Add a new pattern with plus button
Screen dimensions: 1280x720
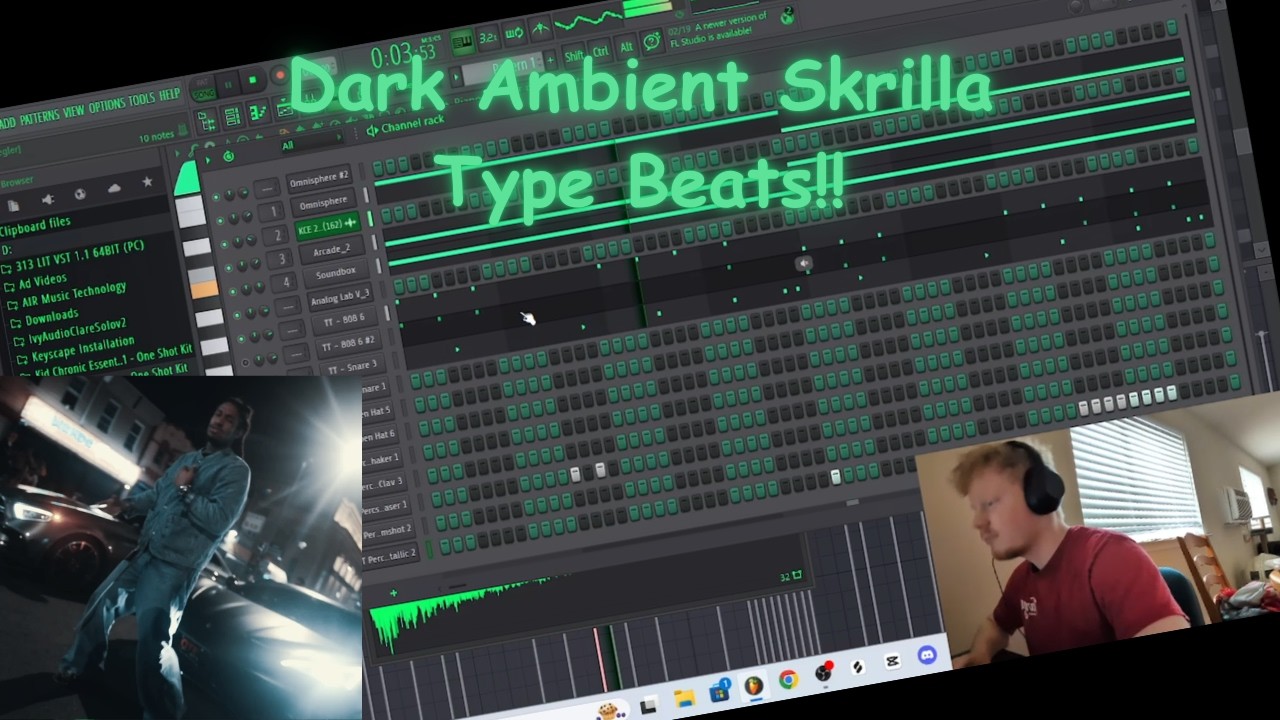click(550, 59)
